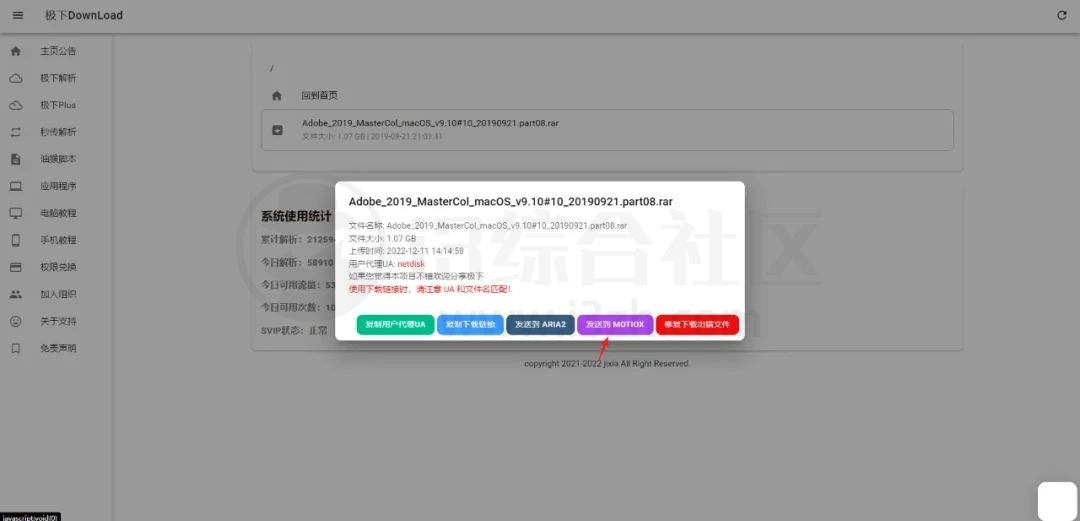Click the 今日解析 statistic
Image resolution: width=1080 pixels, height=521 pixels.
coord(297,263)
